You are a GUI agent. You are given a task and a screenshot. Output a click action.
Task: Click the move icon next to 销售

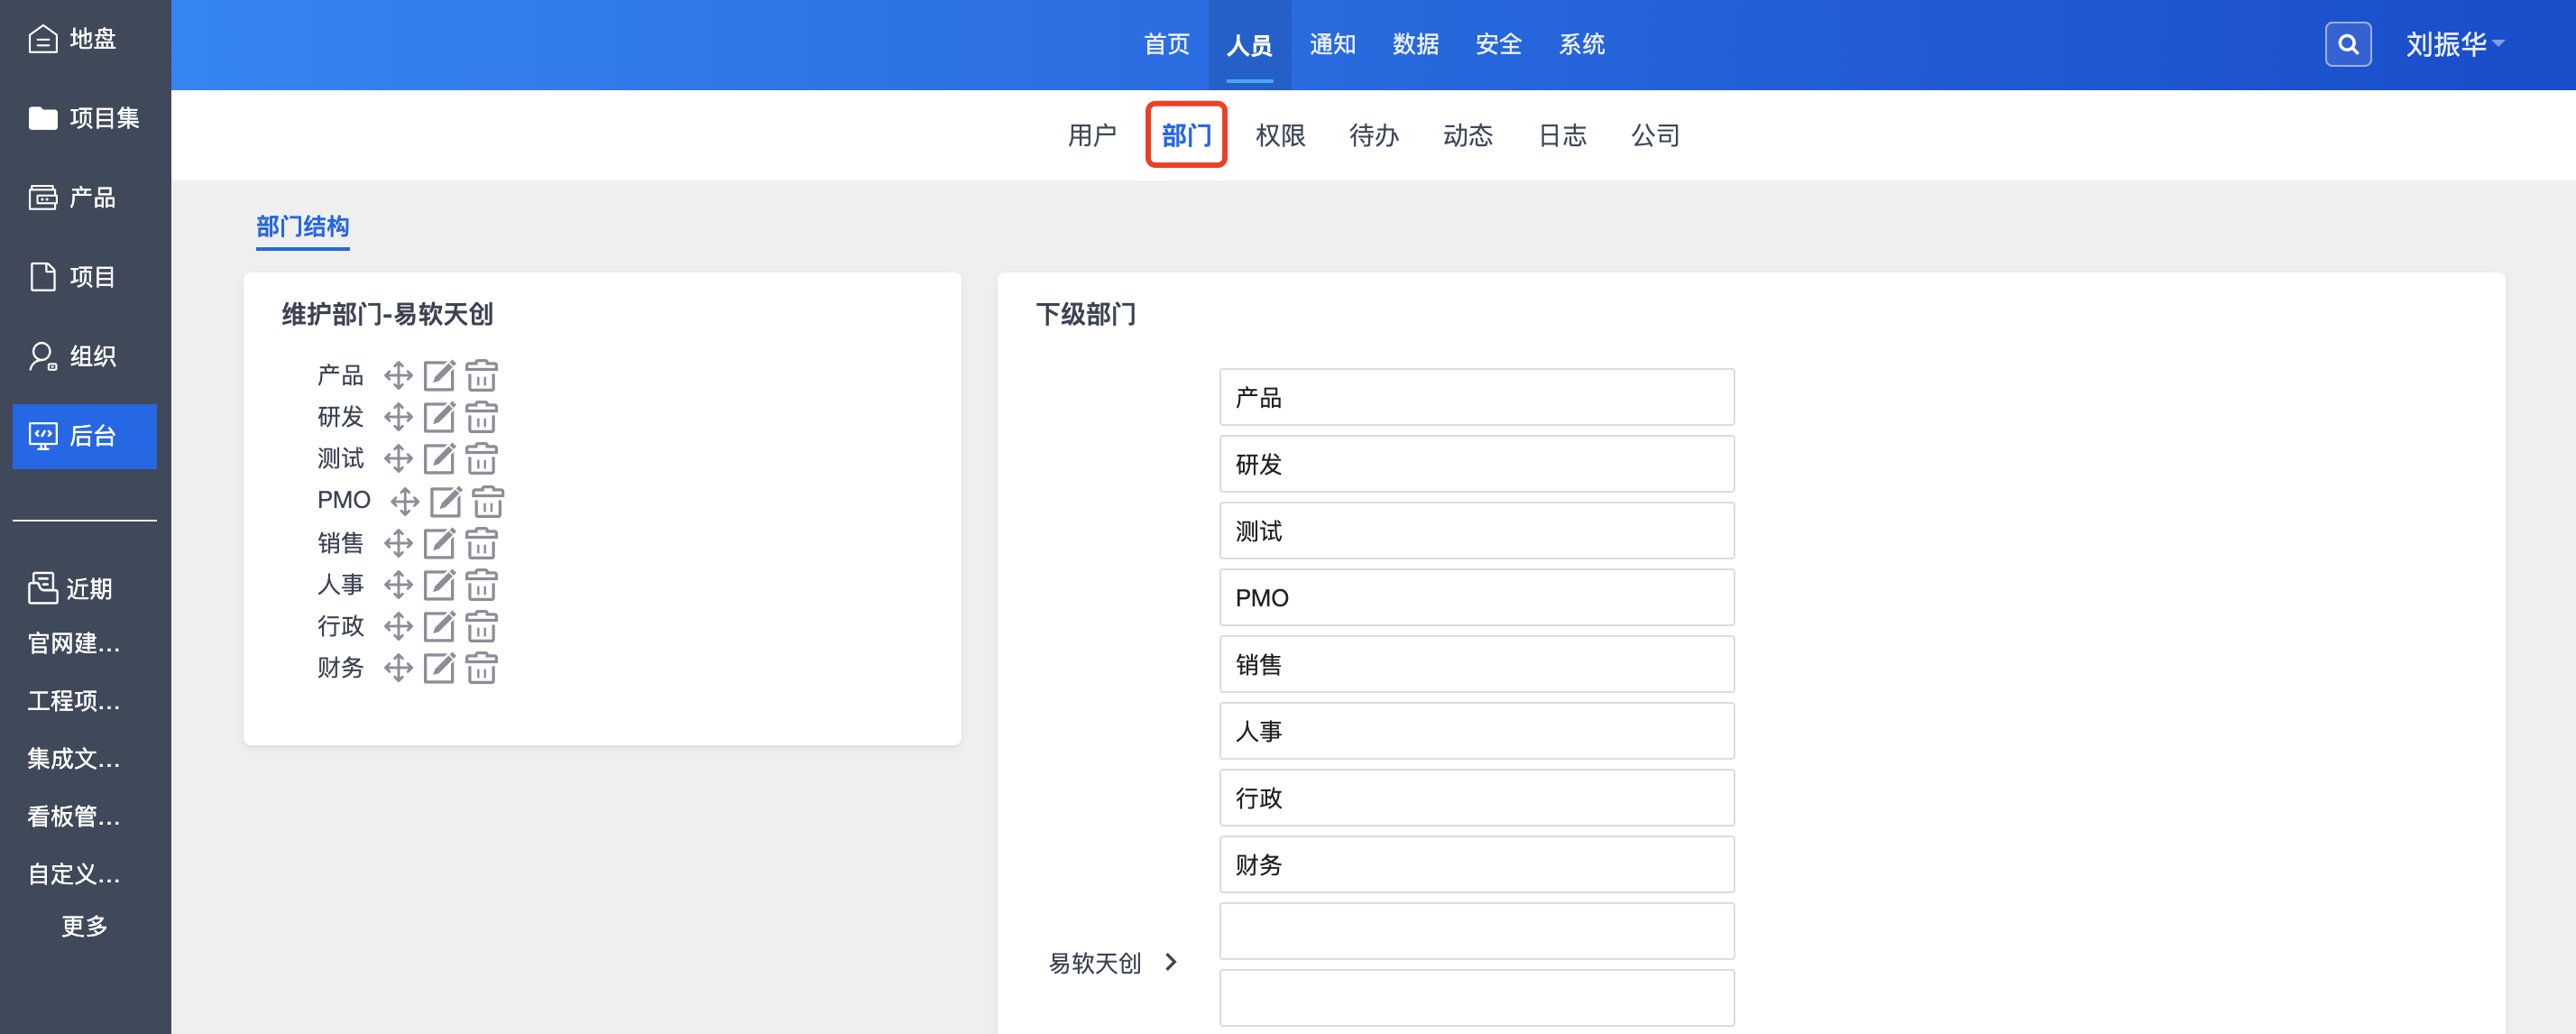click(x=398, y=543)
